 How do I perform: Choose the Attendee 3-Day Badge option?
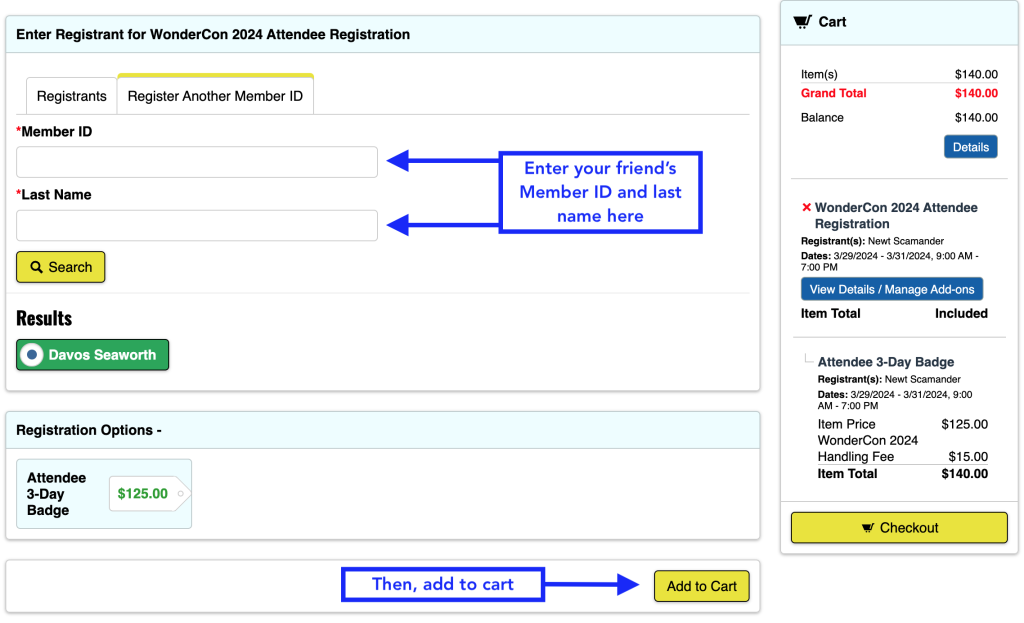(x=104, y=494)
